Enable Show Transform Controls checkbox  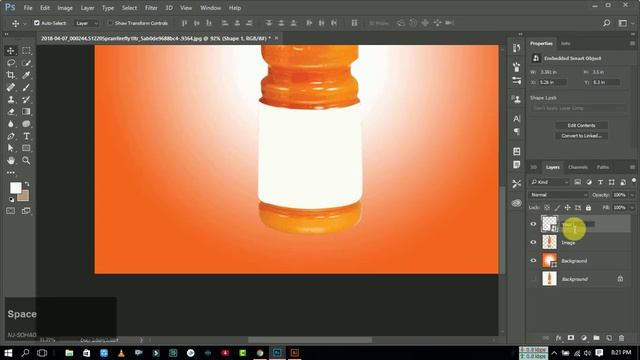coord(110,23)
